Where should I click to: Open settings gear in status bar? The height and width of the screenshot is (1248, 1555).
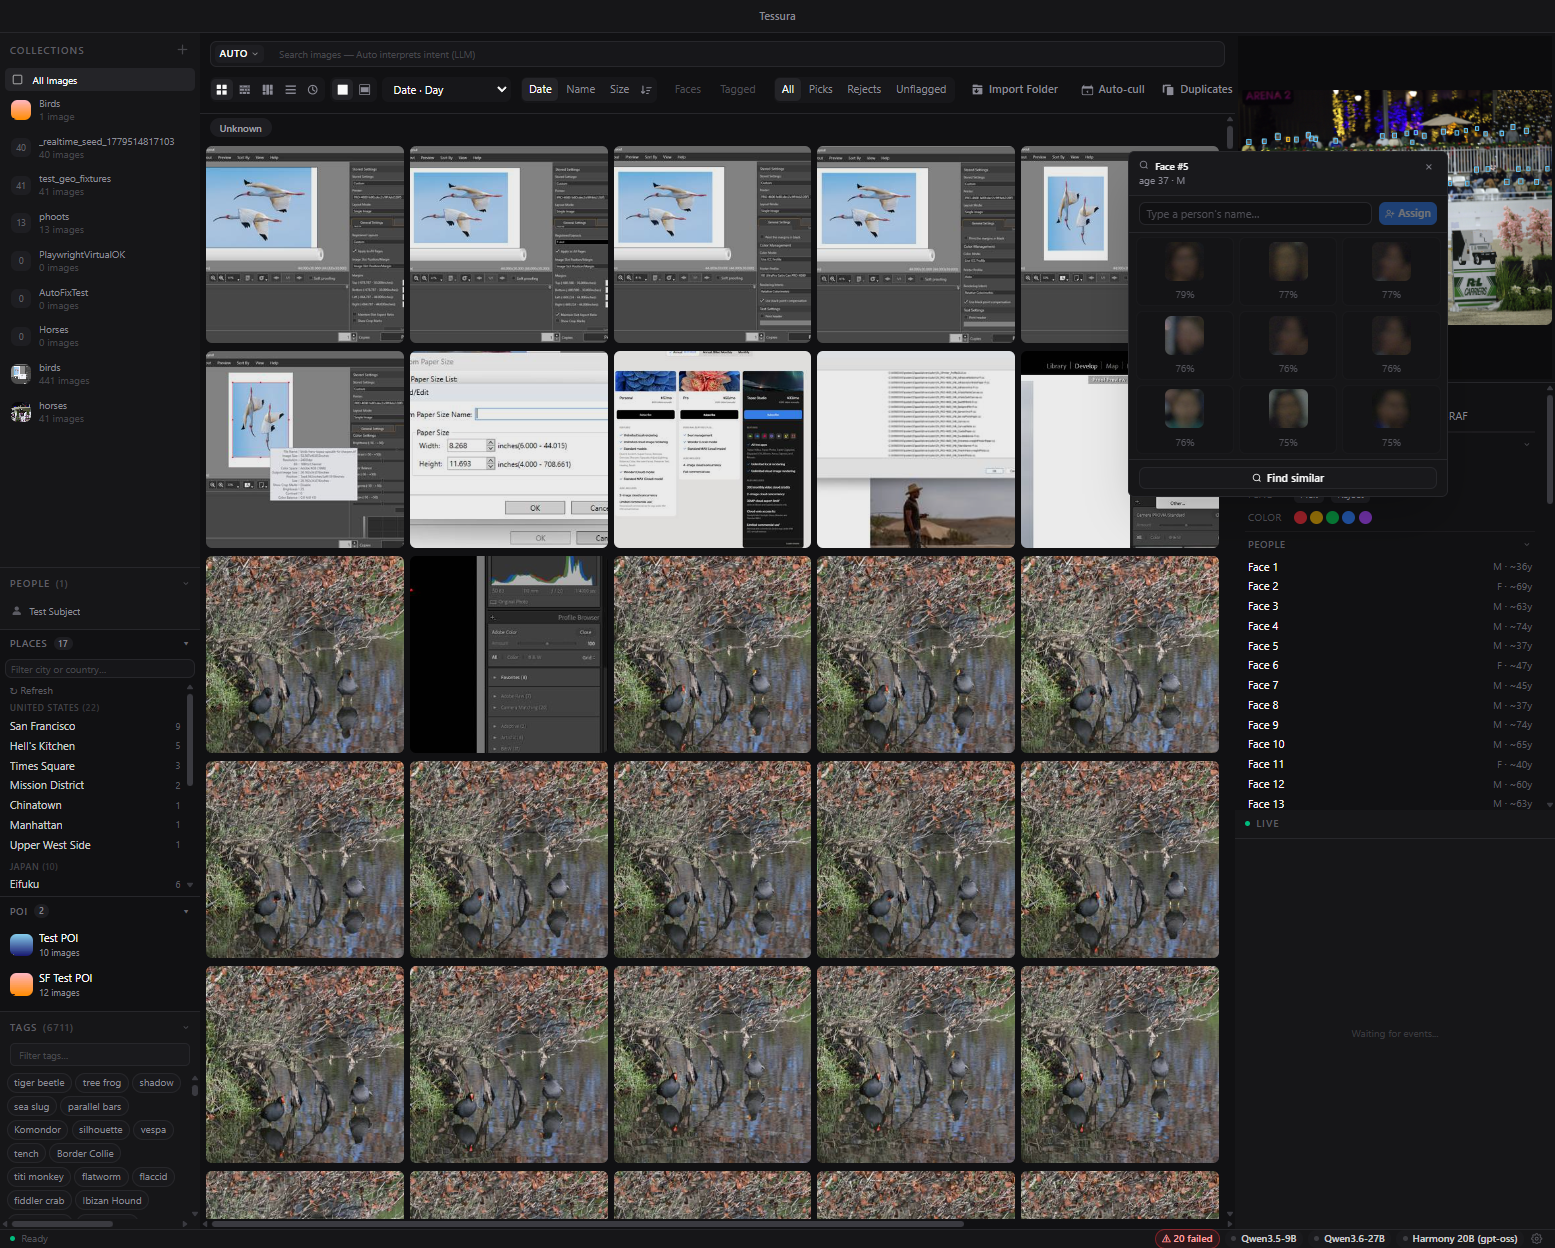click(1537, 1239)
